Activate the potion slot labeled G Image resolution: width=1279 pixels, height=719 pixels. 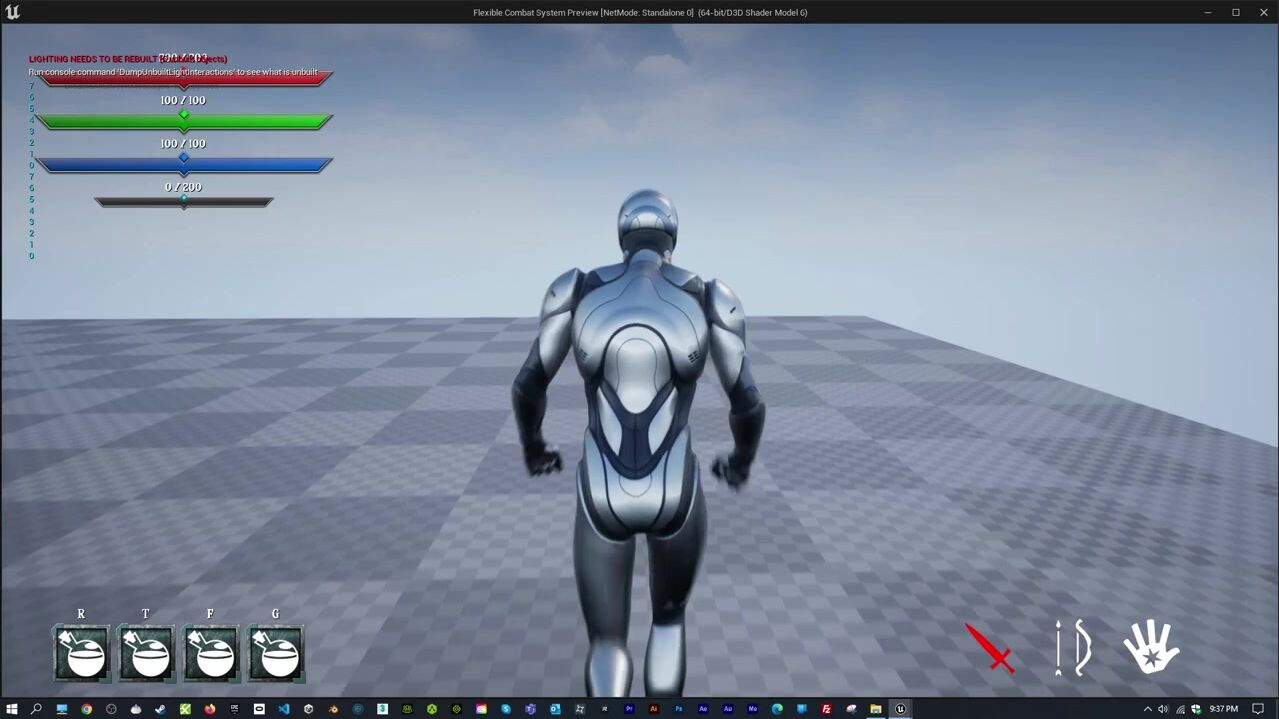tap(276, 653)
